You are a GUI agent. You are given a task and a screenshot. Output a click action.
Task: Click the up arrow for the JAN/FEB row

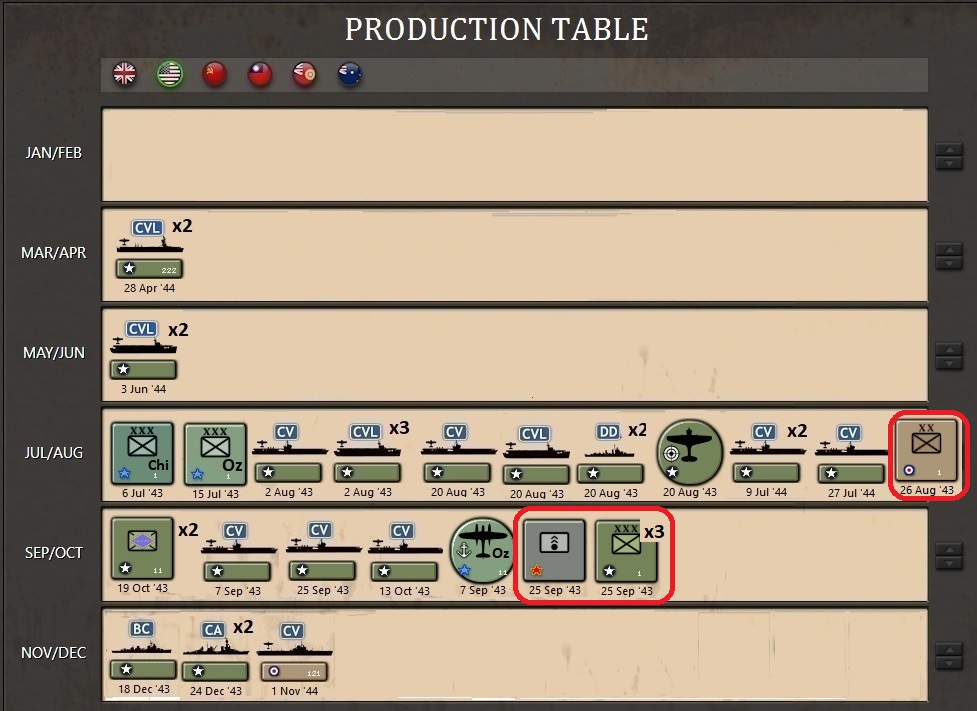click(949, 150)
